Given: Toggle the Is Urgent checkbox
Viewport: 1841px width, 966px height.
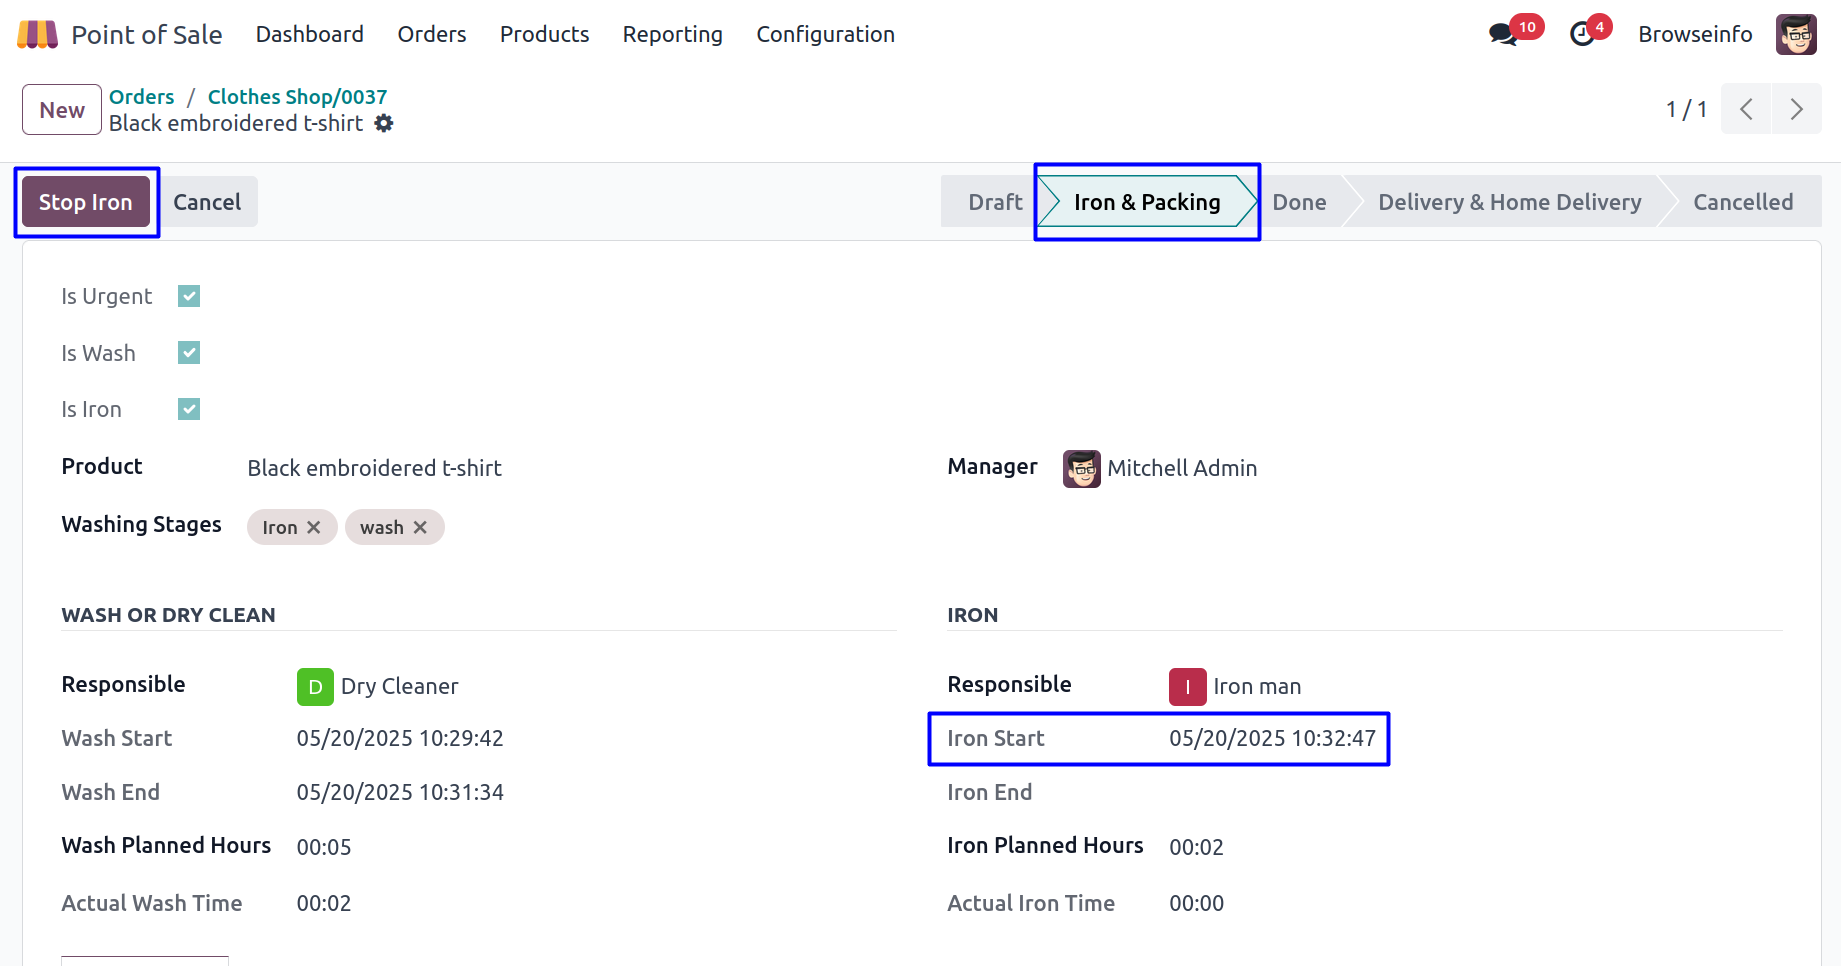Looking at the screenshot, I should pyautogui.click(x=189, y=296).
